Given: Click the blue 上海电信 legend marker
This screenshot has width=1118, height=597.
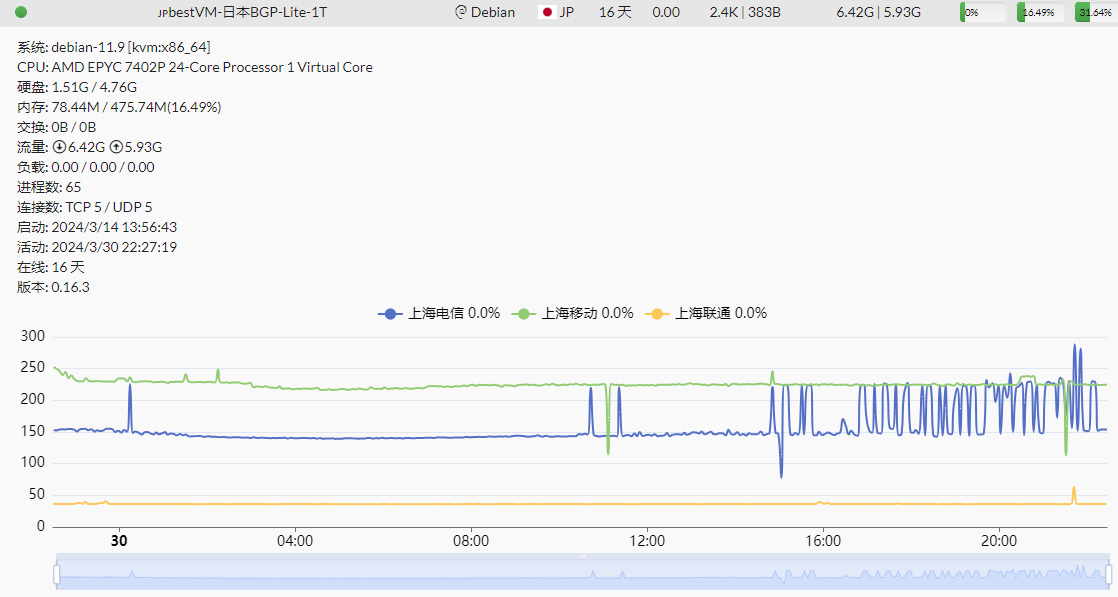Looking at the screenshot, I should click(390, 313).
